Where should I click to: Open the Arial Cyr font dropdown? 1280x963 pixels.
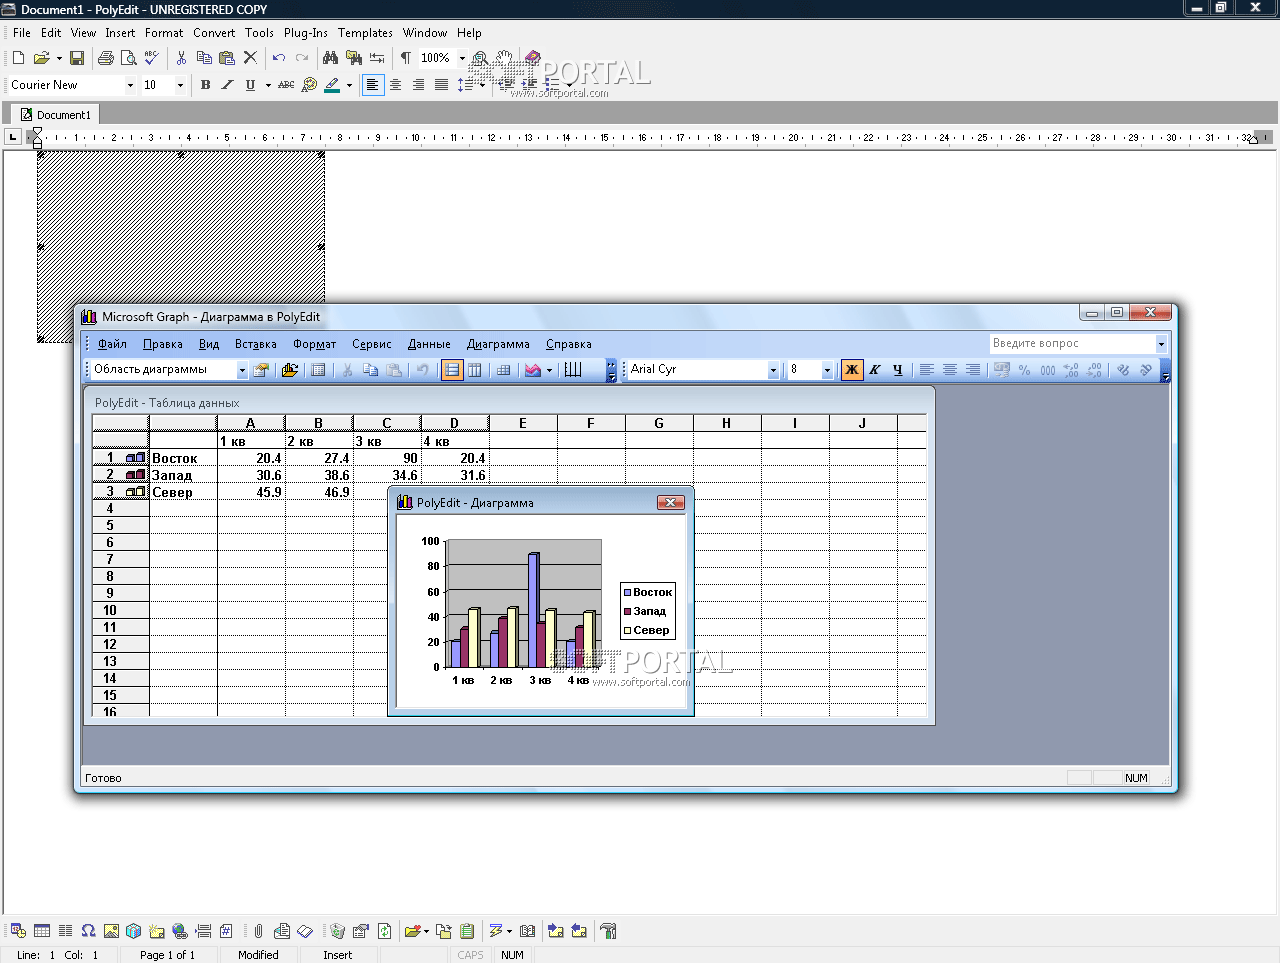[773, 370]
